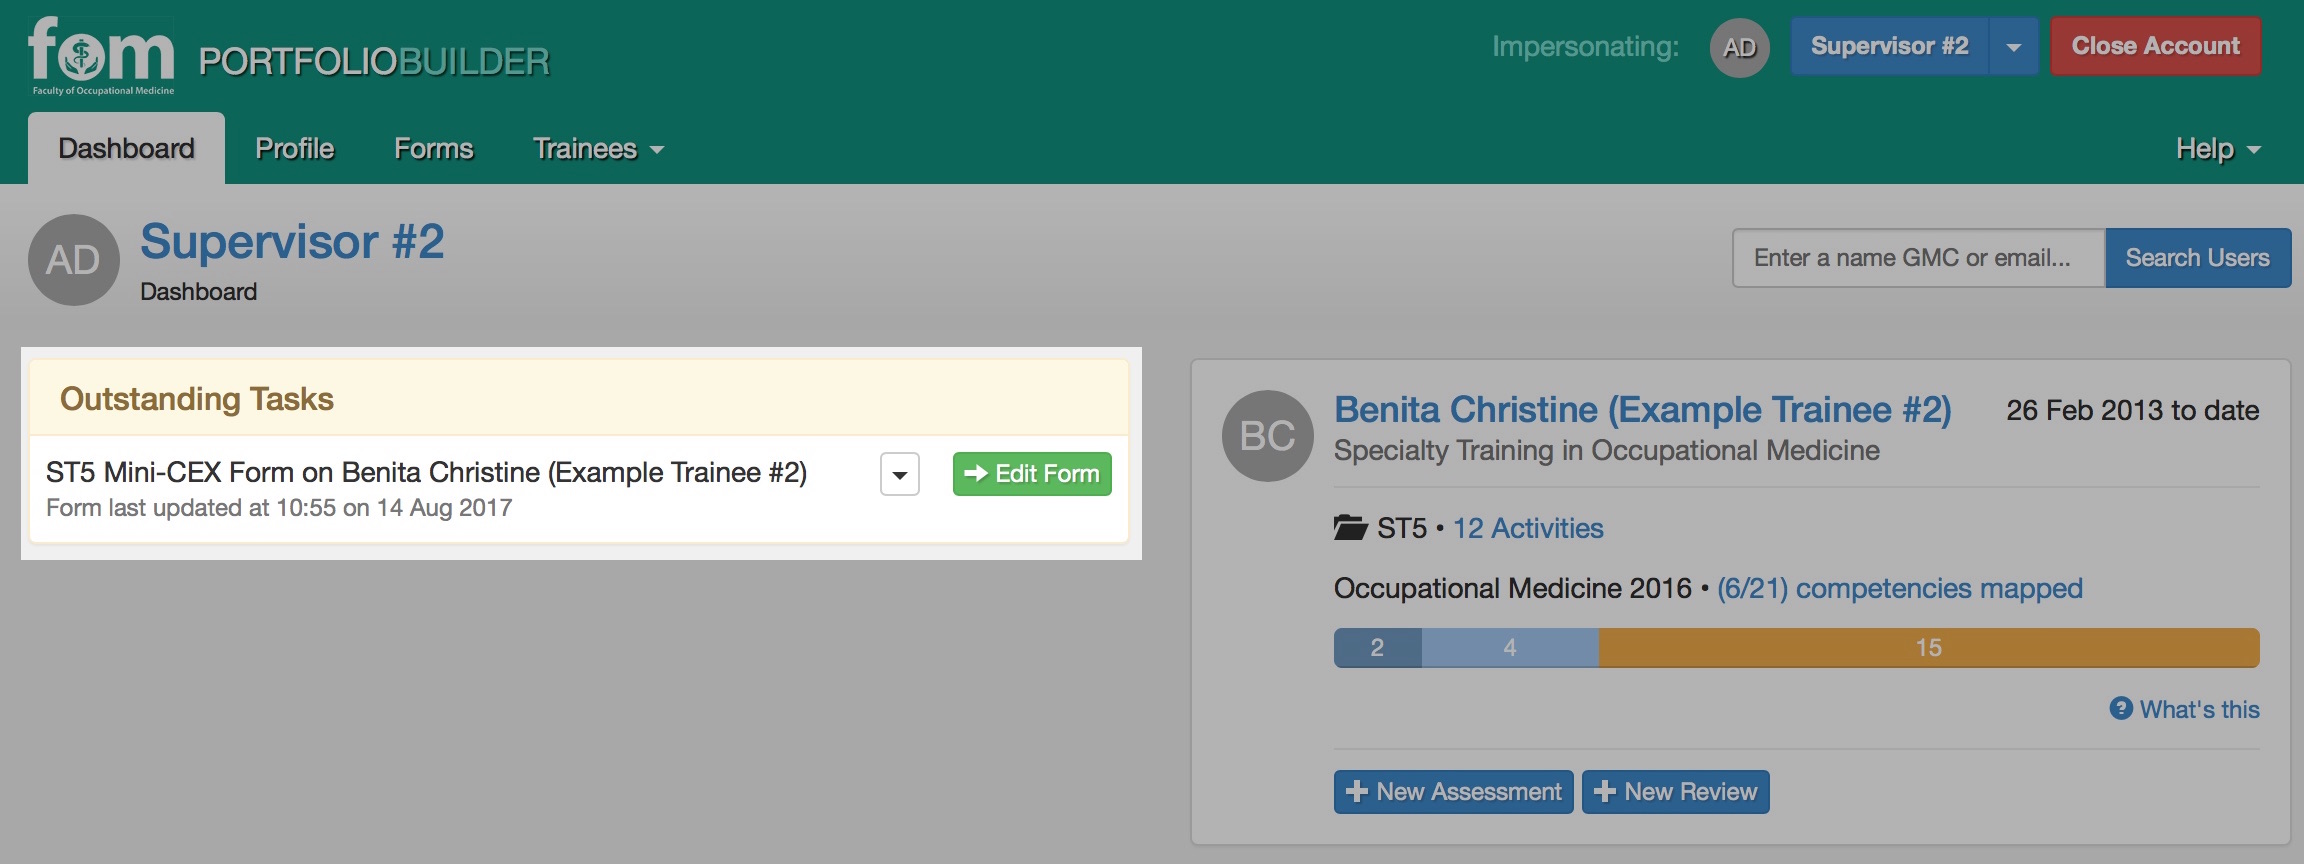The image size is (2304, 864).
Task: Click the red Close Account button
Action: tap(2156, 46)
